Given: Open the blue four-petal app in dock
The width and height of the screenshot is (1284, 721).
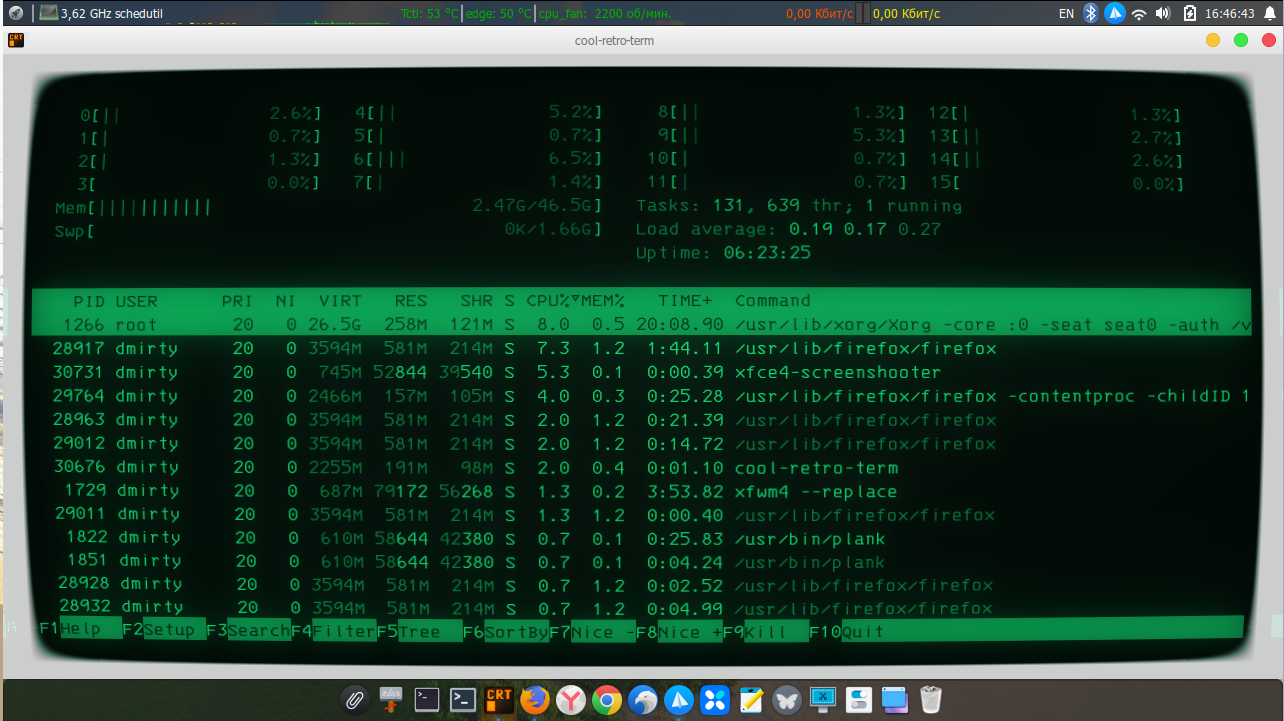Looking at the screenshot, I should (x=715, y=699).
